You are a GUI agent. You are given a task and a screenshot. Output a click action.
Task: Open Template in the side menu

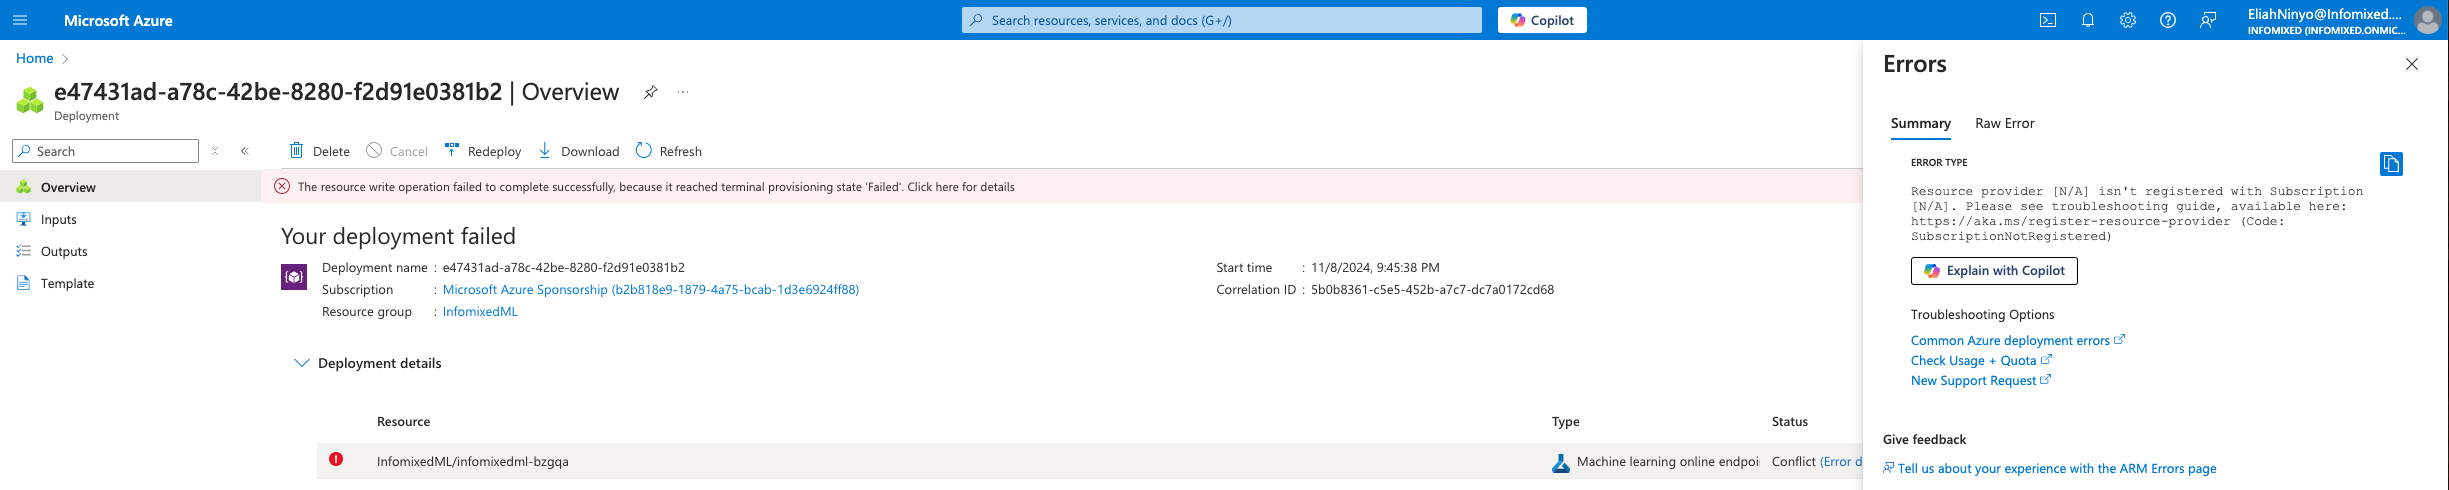click(130, 283)
